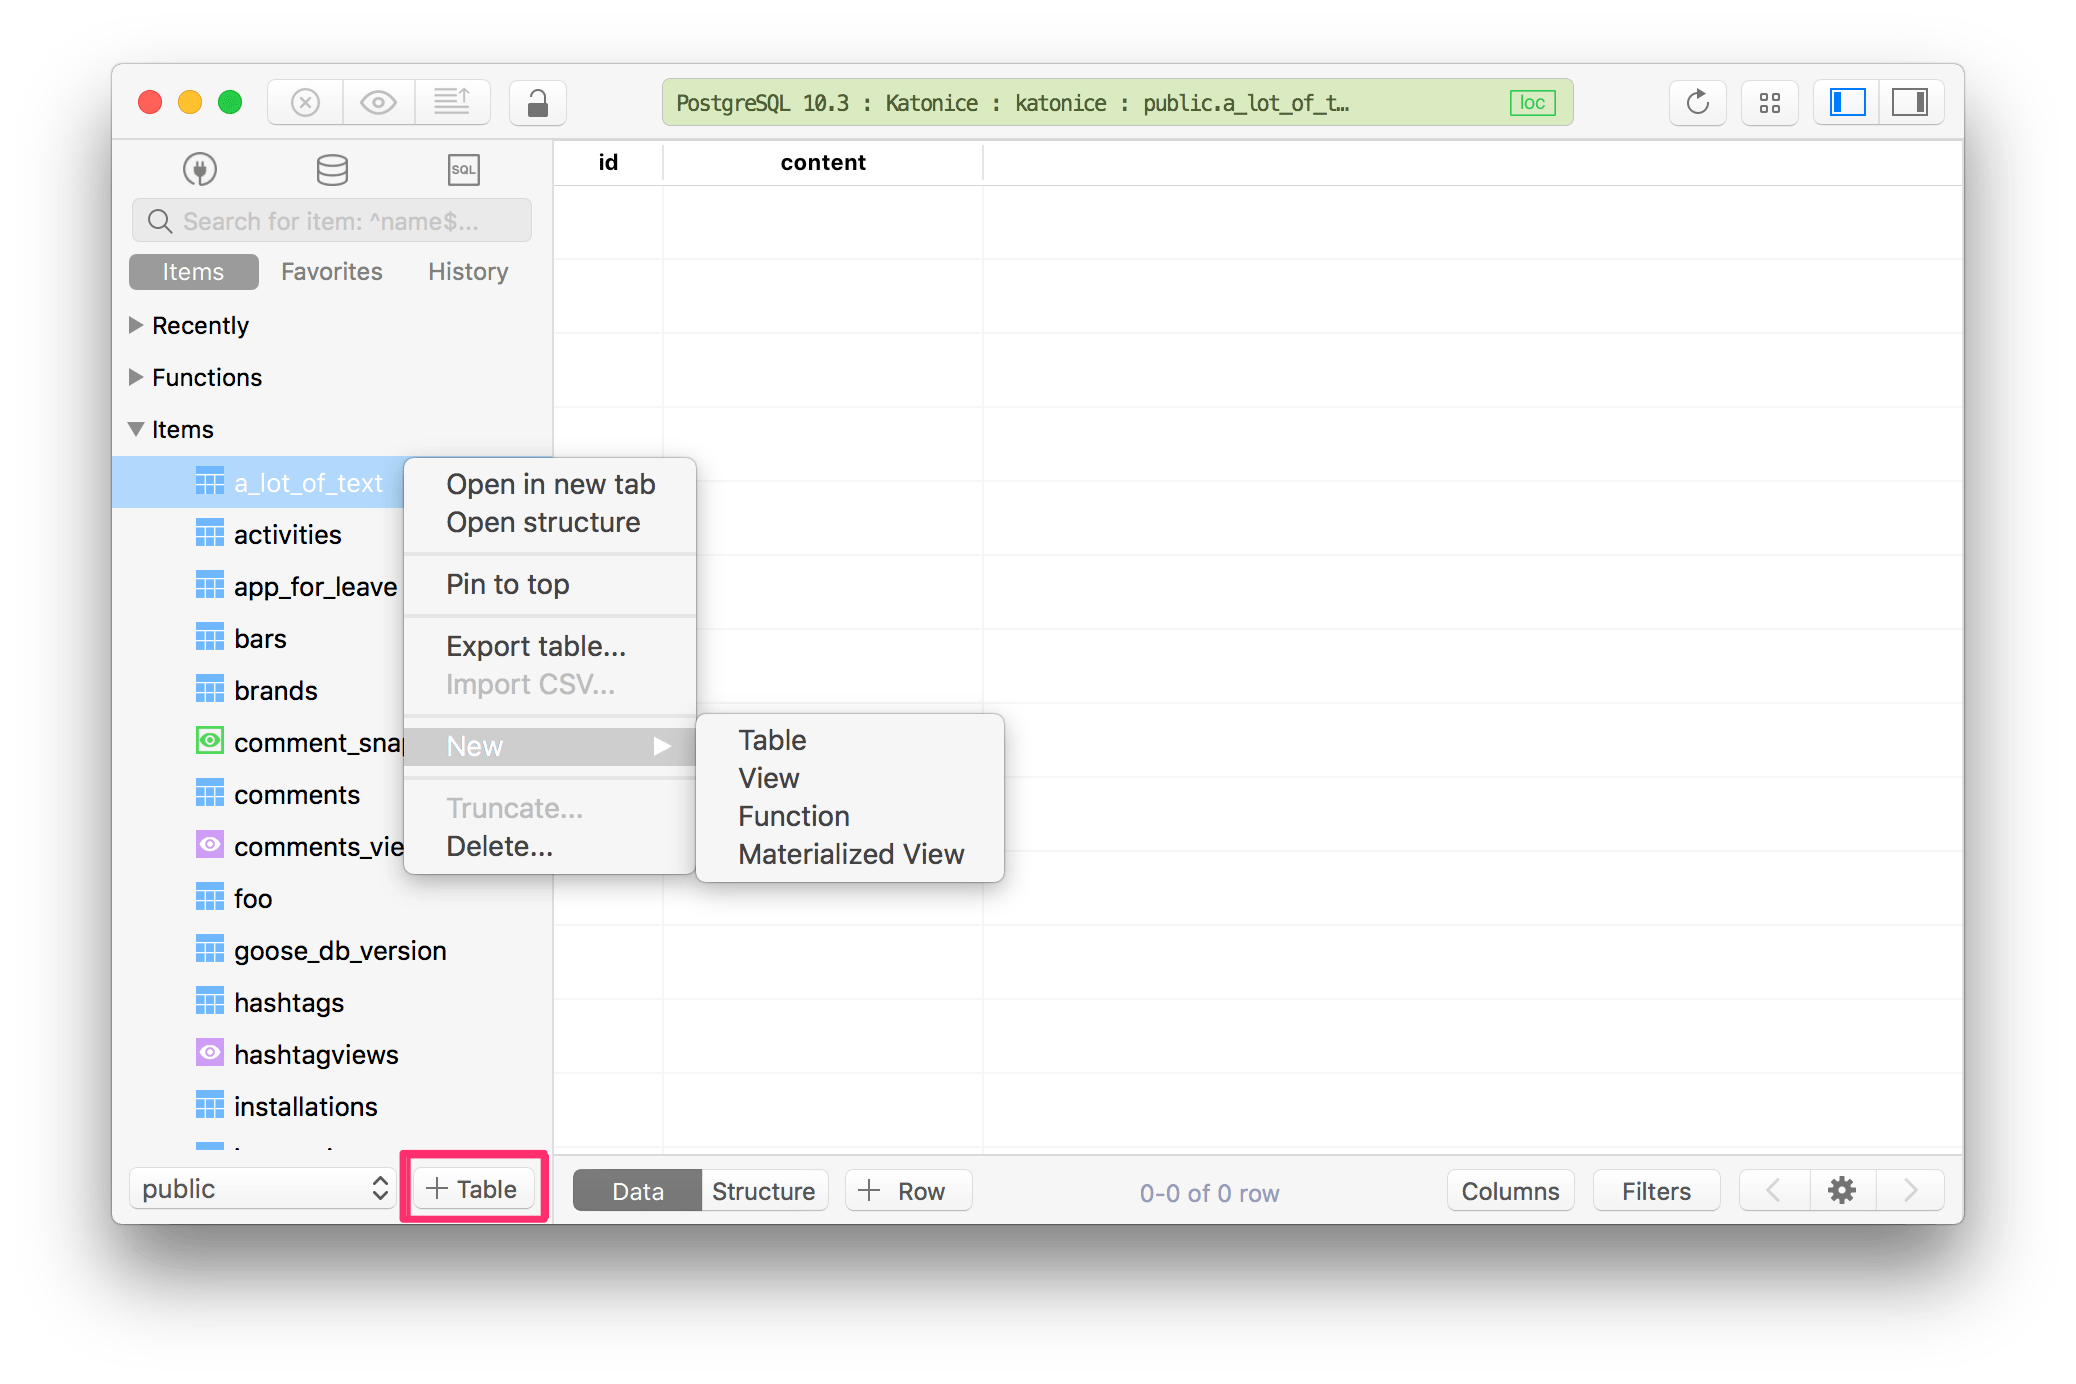Click the search items input field
Screen dimensions: 2076x1384
point(331,221)
